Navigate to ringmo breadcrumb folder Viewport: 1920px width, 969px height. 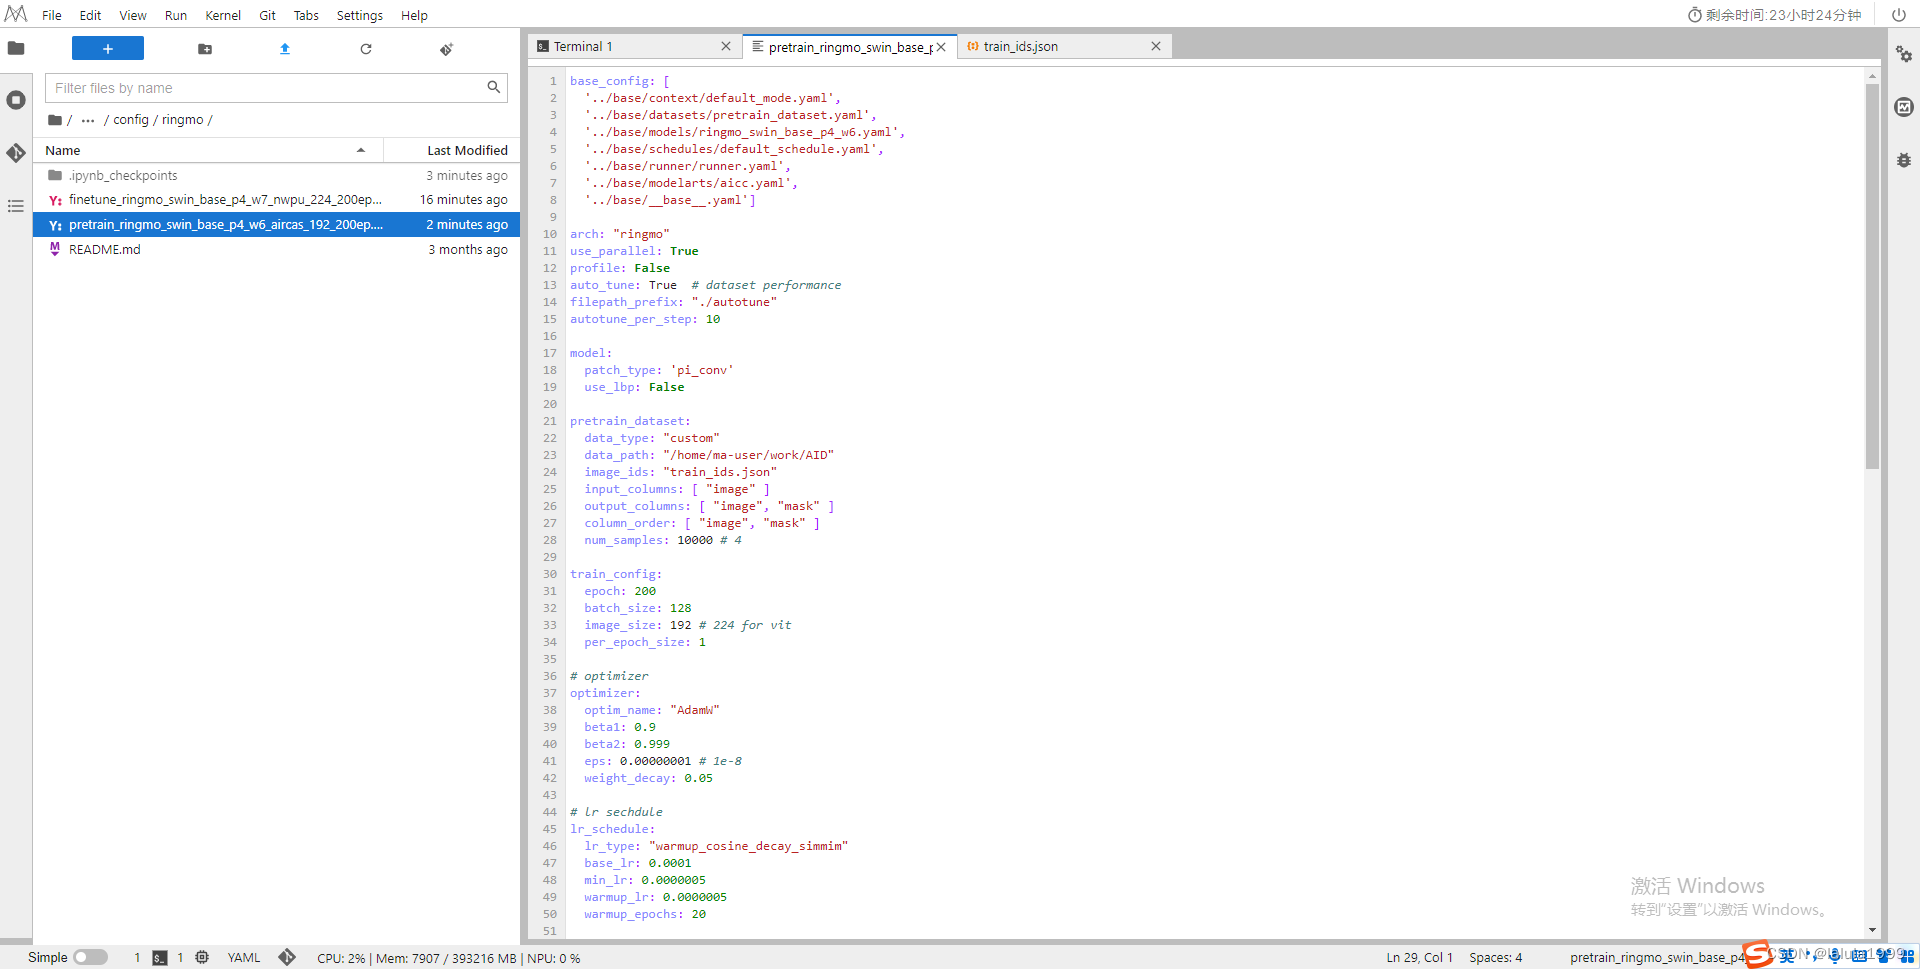pyautogui.click(x=183, y=120)
